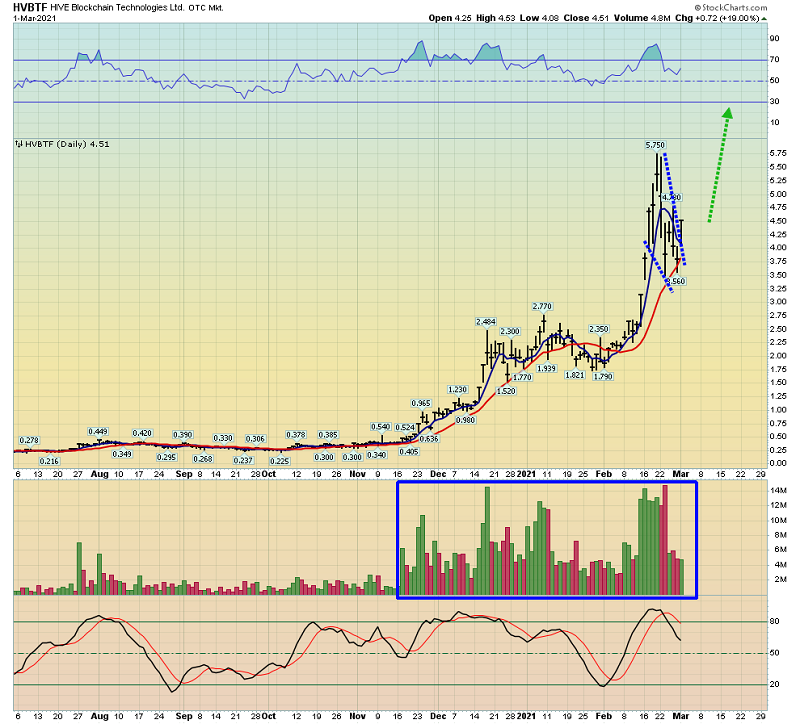Click the 80 level on the stochastic axis
Screen dimensions: 800x724
[774, 621]
